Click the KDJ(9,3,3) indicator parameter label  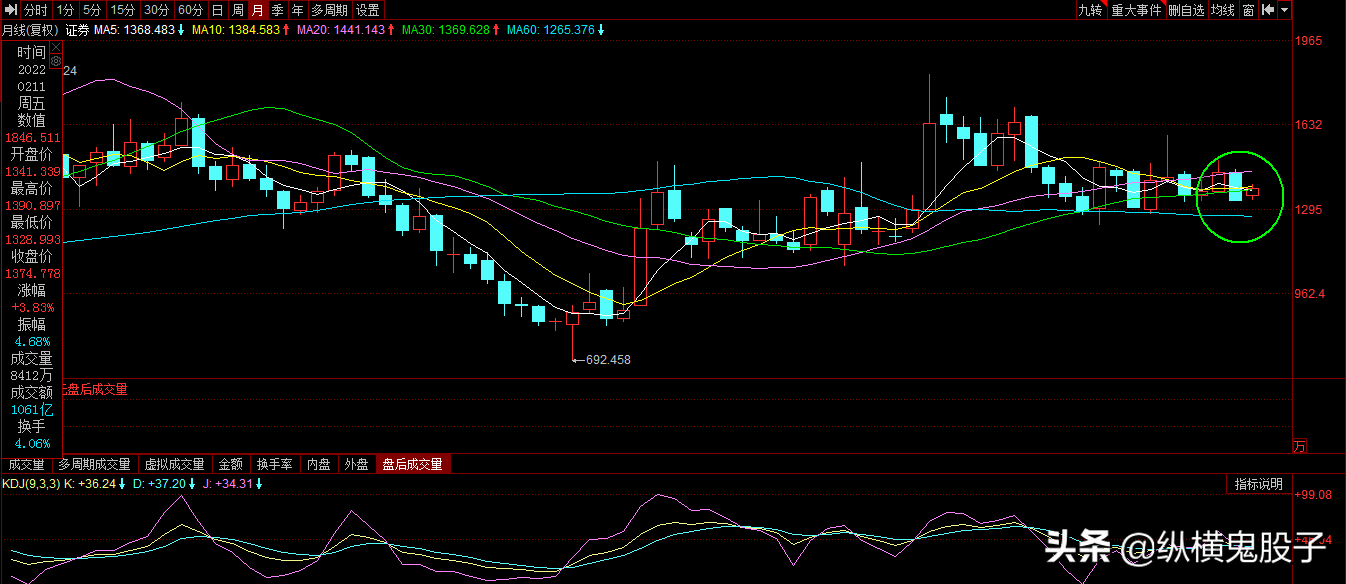coord(30,484)
